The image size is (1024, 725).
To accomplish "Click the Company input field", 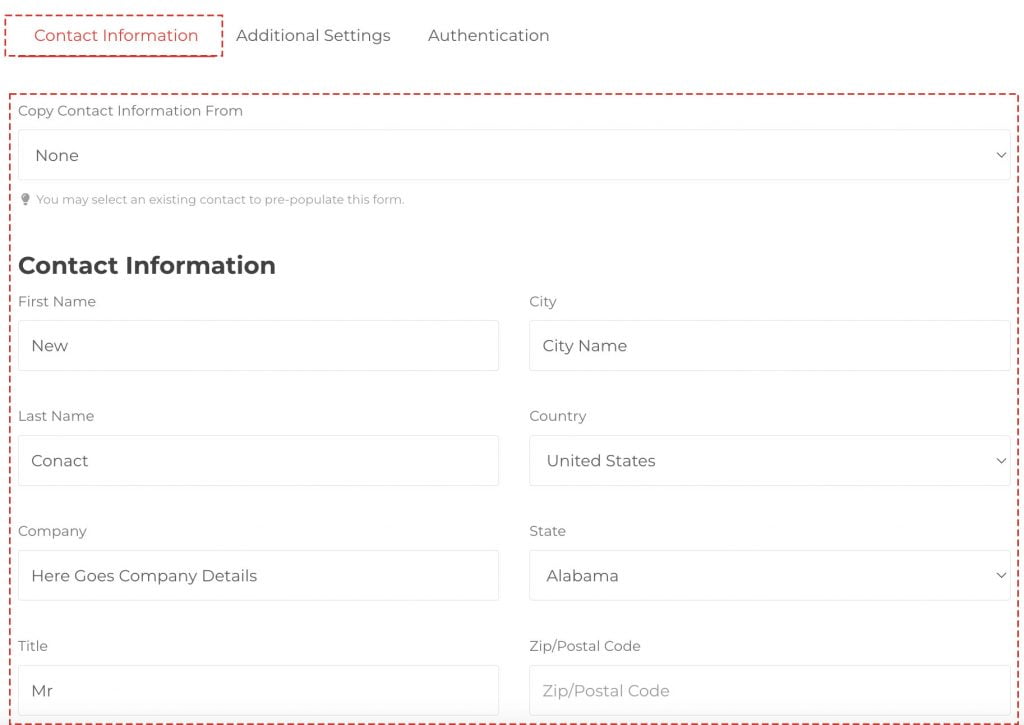I will [x=258, y=575].
